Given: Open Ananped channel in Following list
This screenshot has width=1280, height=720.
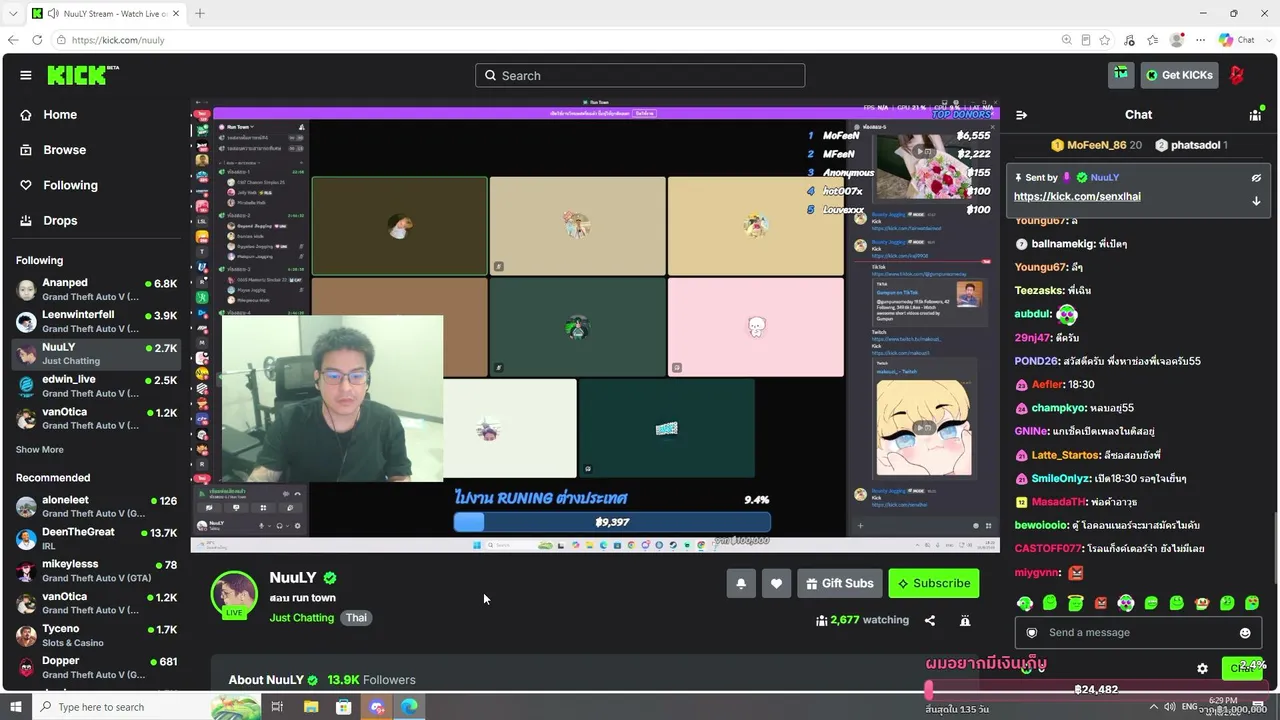Looking at the screenshot, I should click(x=97, y=290).
